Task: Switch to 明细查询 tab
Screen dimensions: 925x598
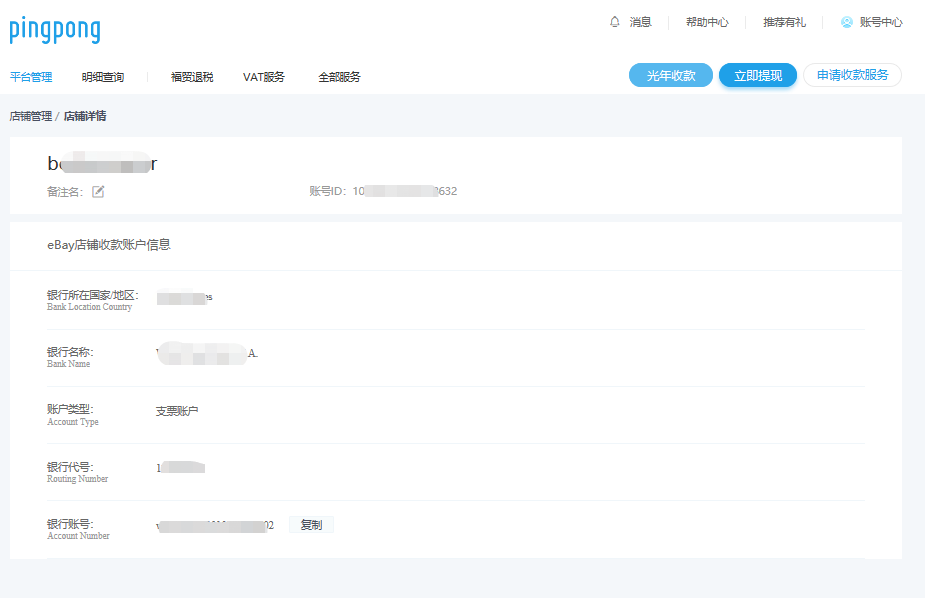Action: point(103,77)
